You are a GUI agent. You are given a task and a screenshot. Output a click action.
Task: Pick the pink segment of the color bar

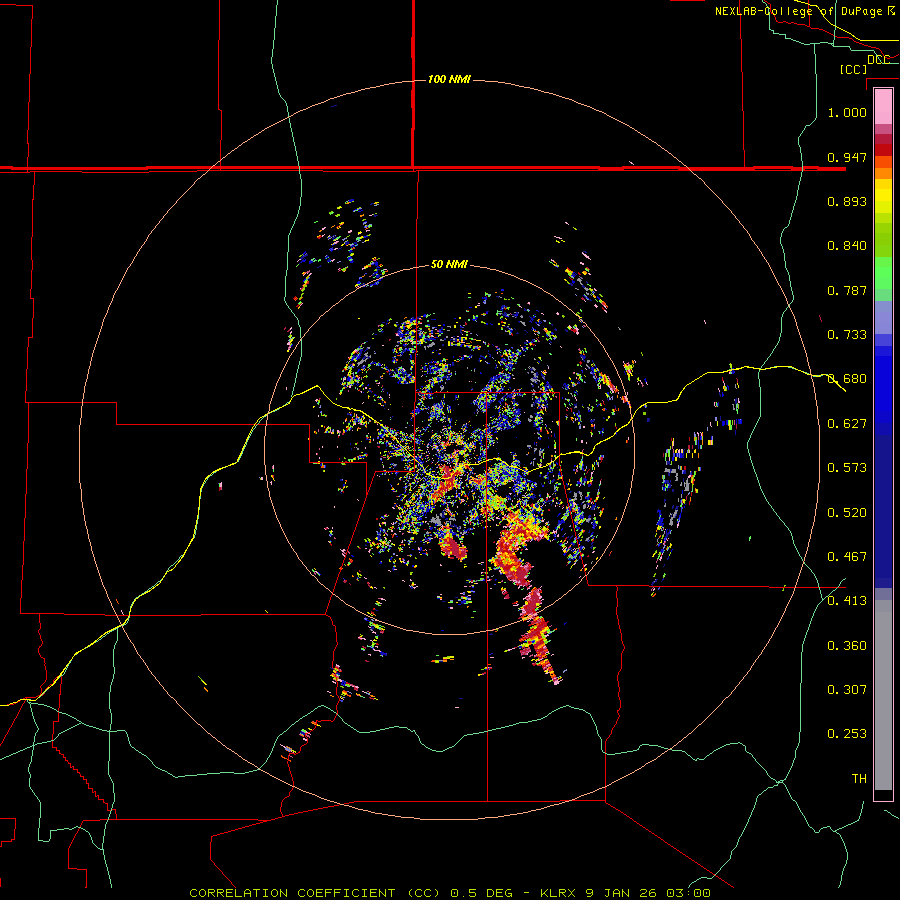(x=883, y=107)
